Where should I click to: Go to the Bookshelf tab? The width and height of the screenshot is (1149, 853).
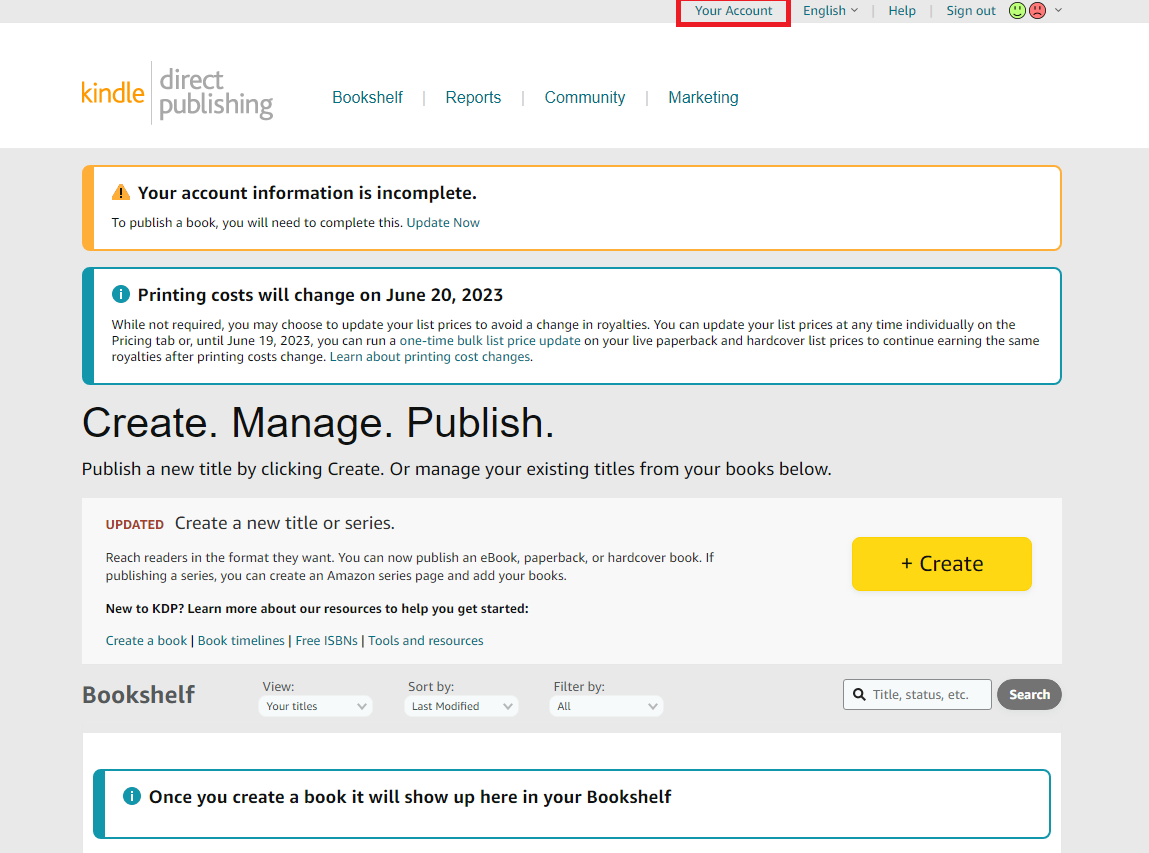click(x=367, y=97)
